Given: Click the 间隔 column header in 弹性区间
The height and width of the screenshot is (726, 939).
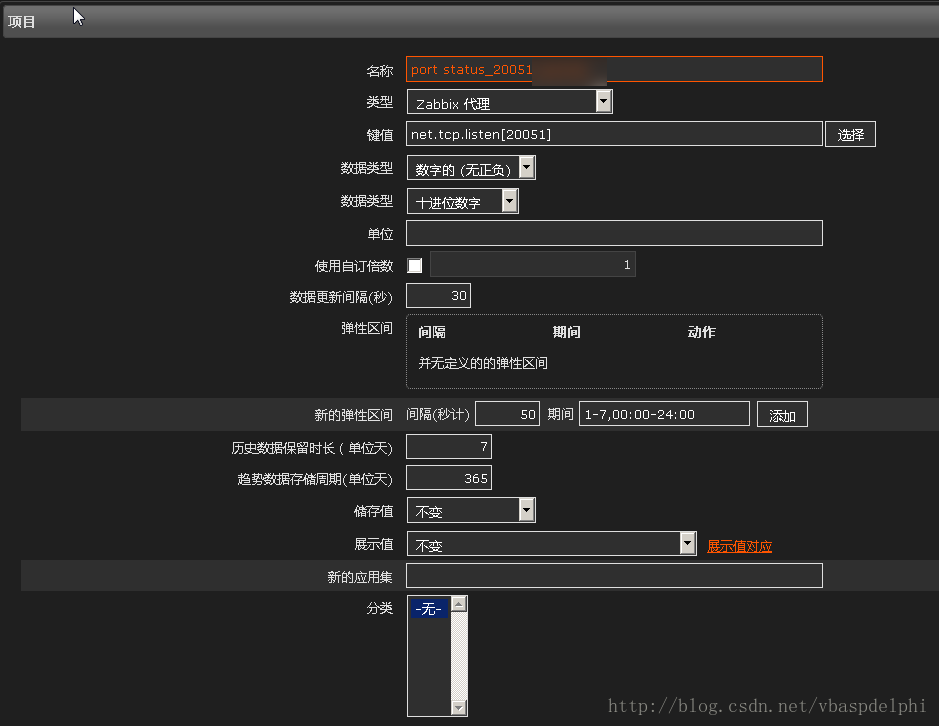Looking at the screenshot, I should (432, 332).
